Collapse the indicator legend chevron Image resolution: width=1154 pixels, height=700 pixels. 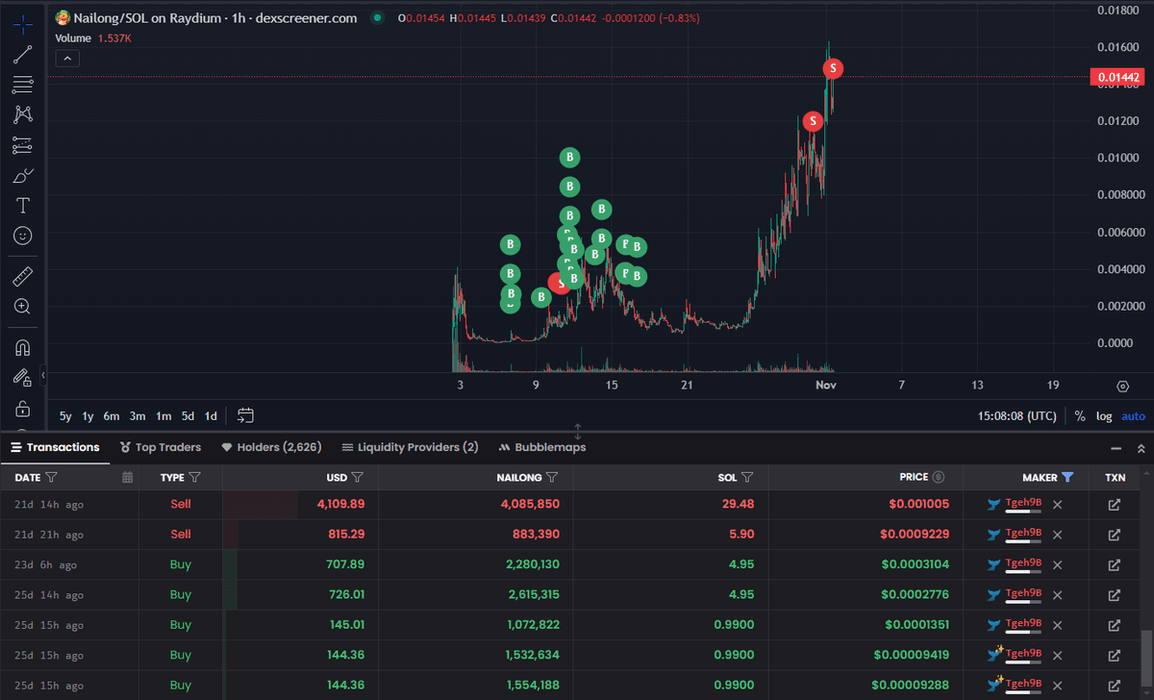pos(67,58)
